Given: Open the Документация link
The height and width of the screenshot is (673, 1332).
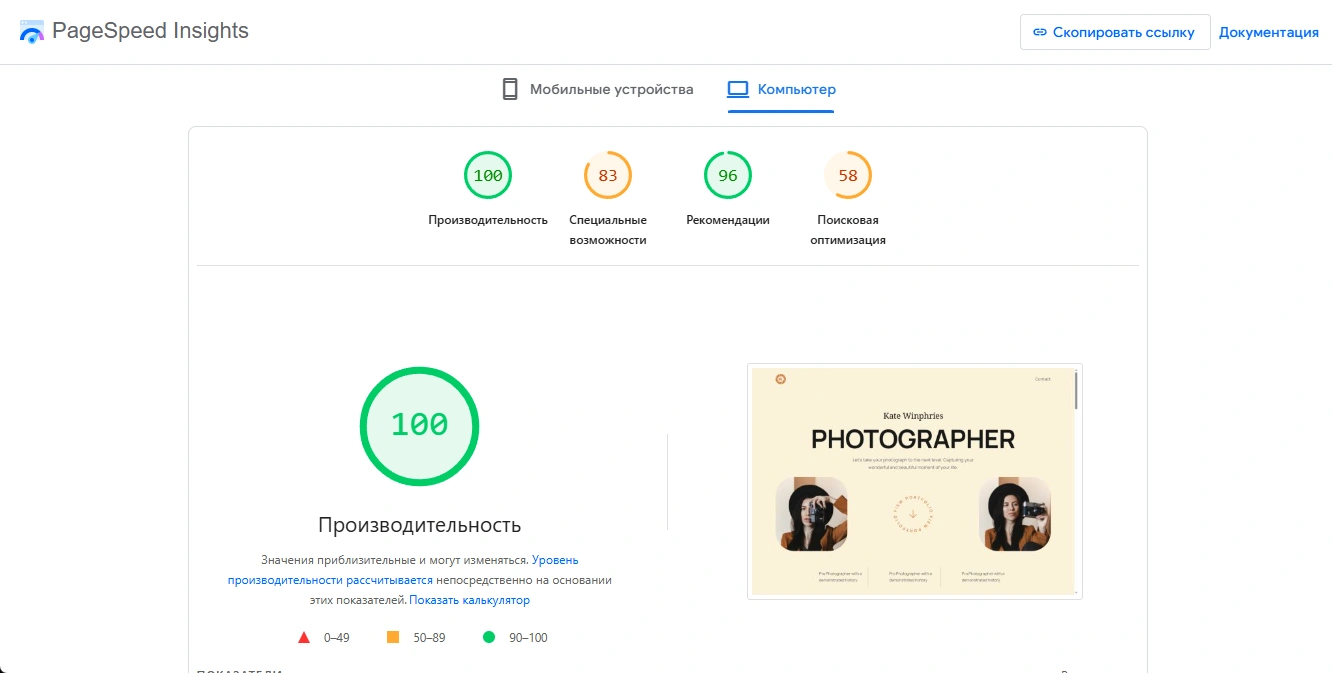Looking at the screenshot, I should click(1268, 32).
